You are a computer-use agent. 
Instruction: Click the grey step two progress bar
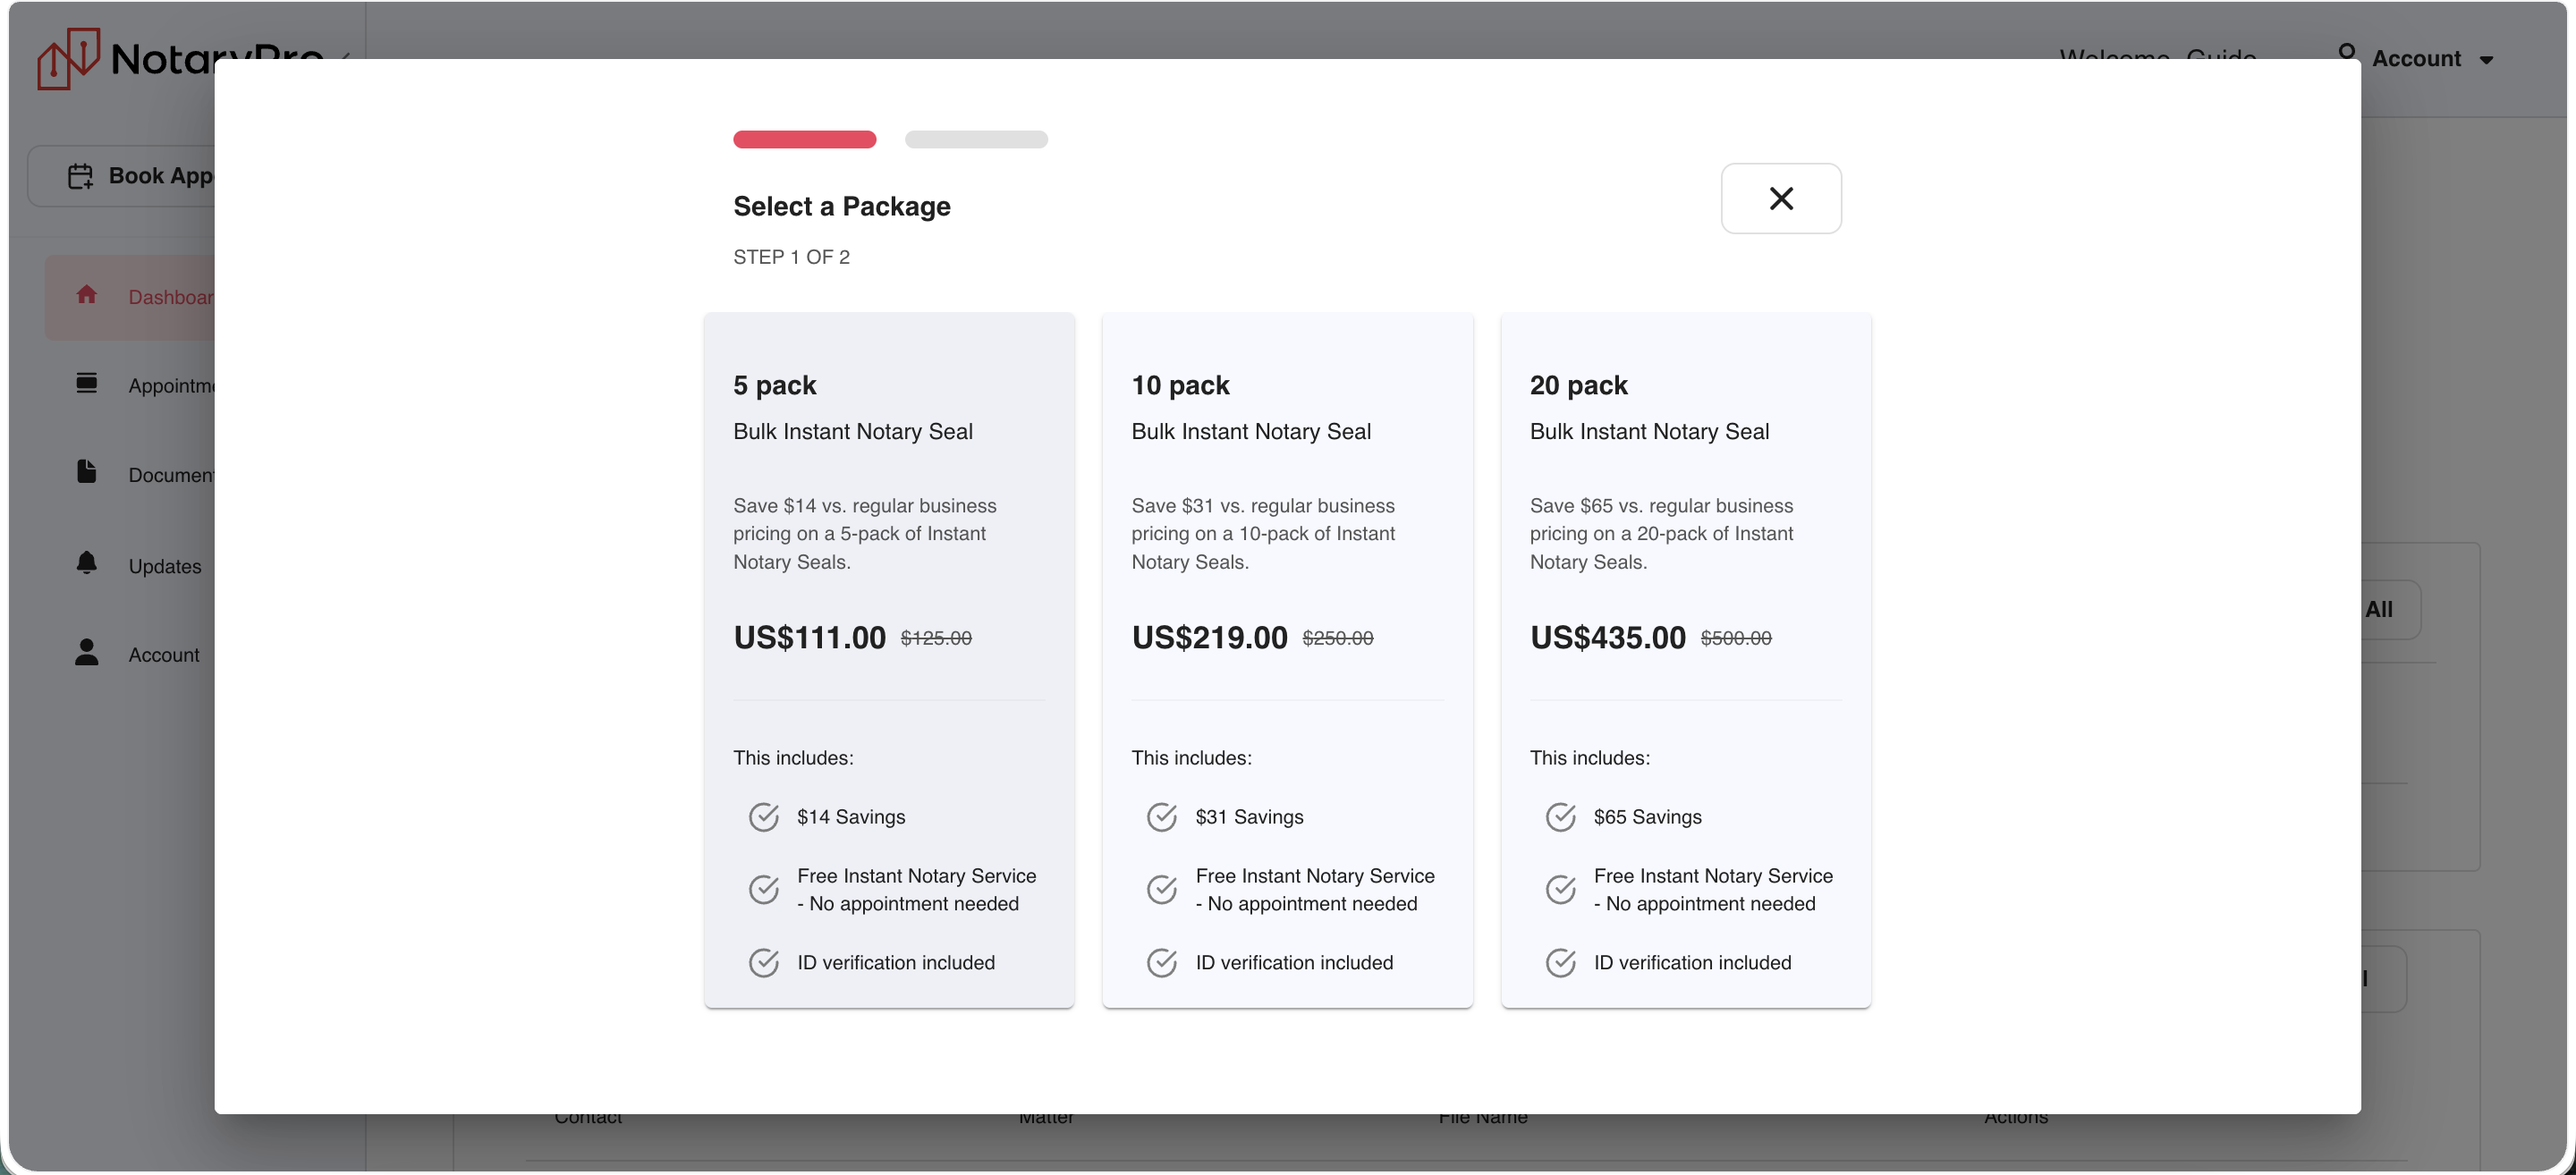point(976,139)
